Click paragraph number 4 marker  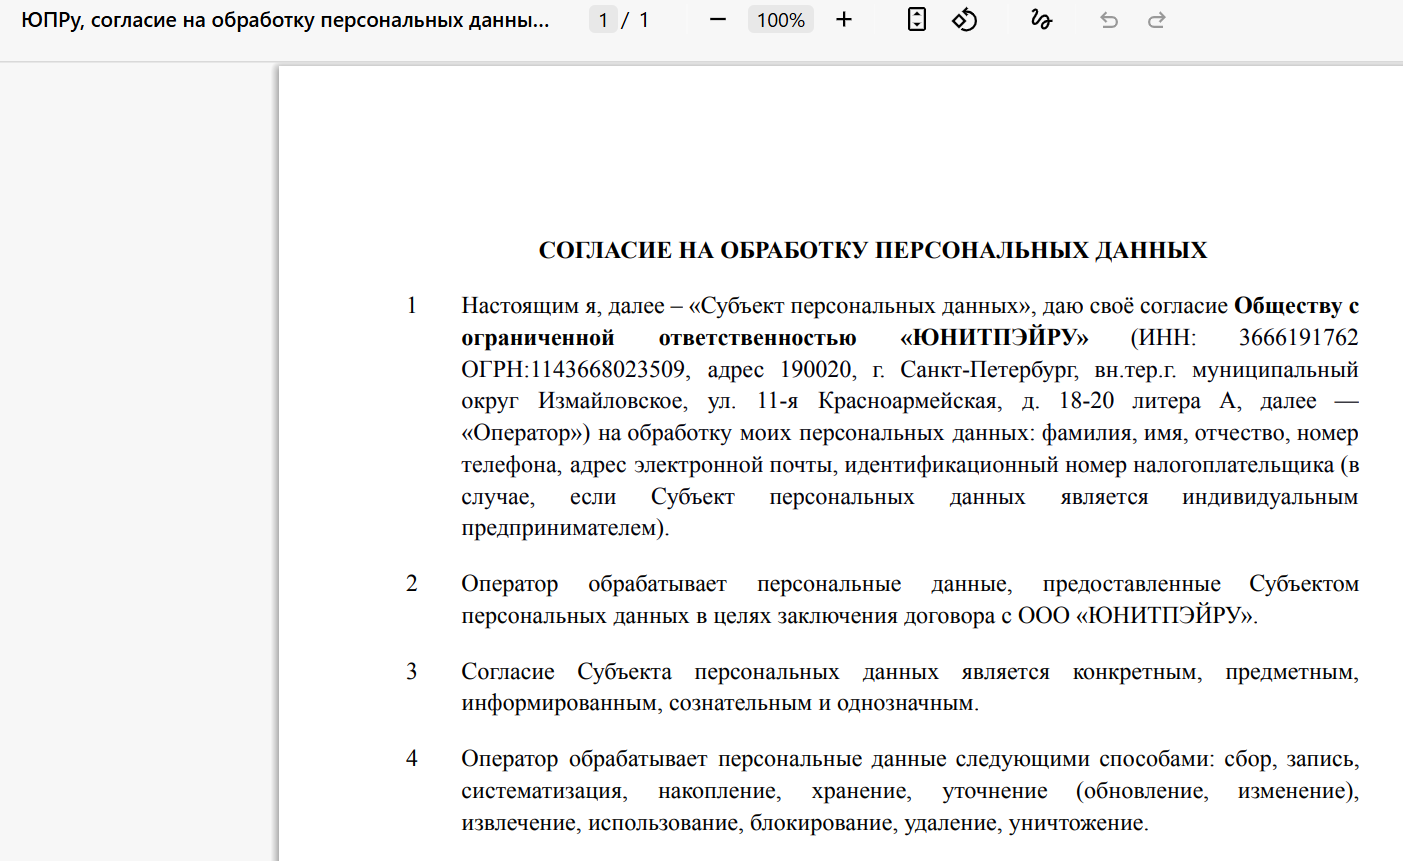411,759
